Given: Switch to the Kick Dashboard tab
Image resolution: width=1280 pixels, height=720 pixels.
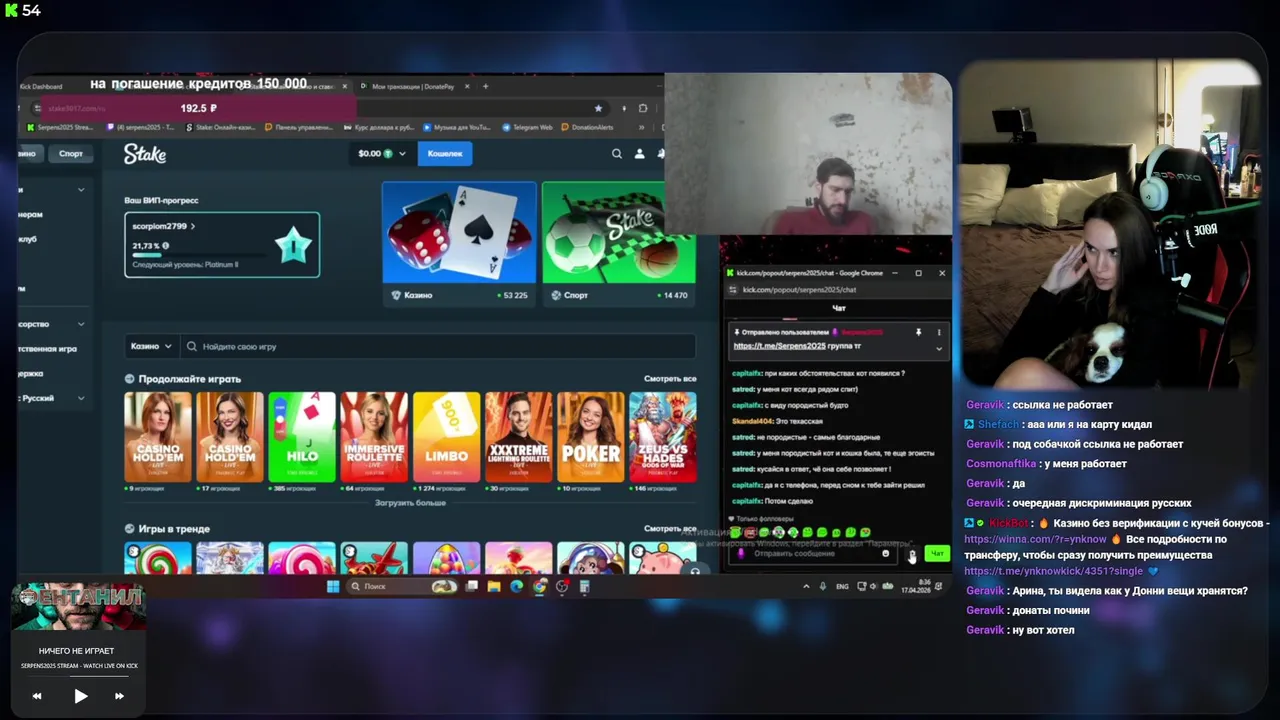Looking at the screenshot, I should point(41,87).
